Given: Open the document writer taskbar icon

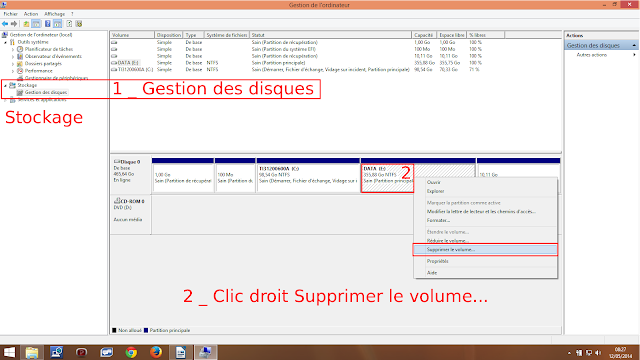Looking at the screenshot, I should [180, 352].
